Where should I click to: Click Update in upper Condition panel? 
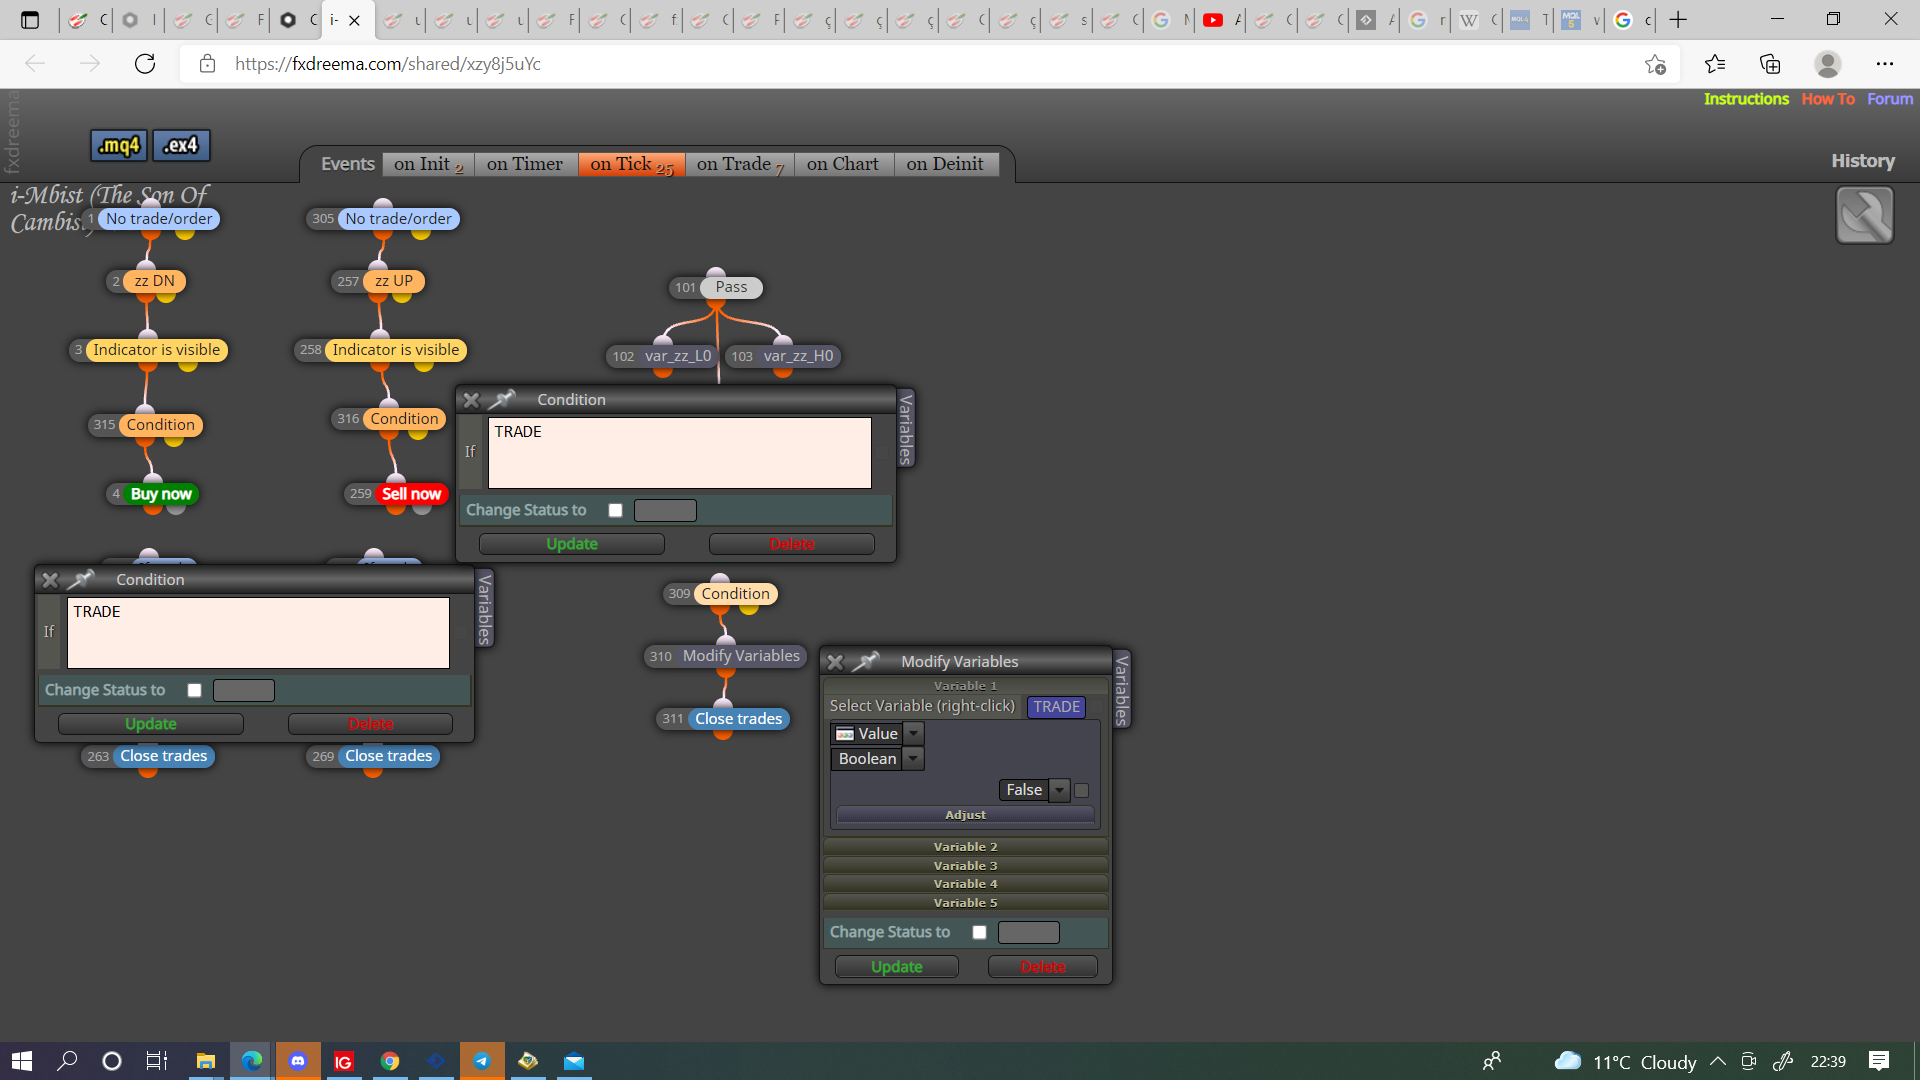coord(572,544)
